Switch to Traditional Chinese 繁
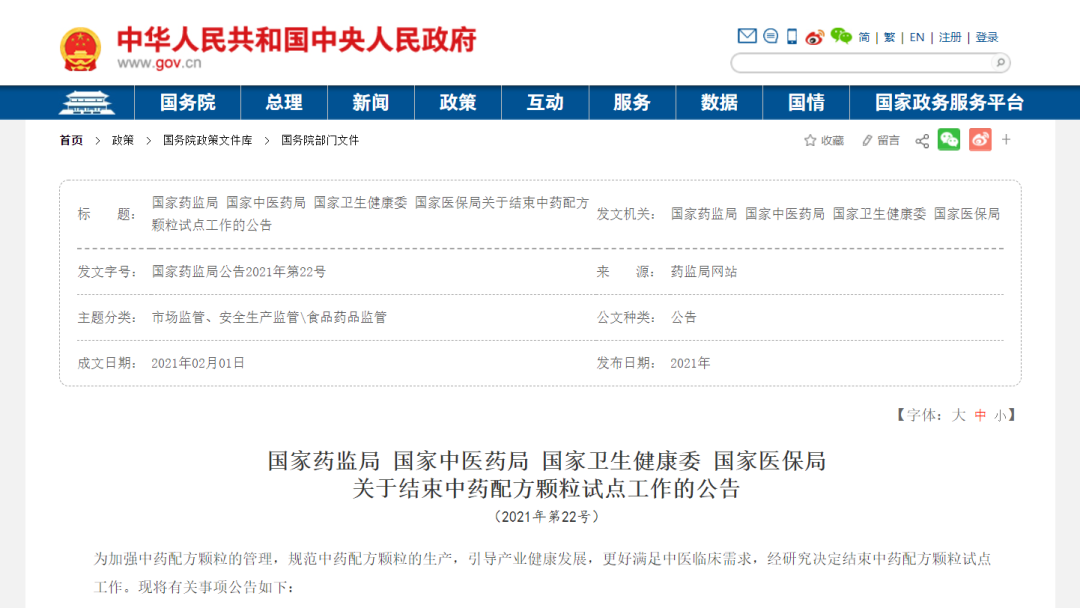This screenshot has width=1080, height=608. pyautogui.click(x=889, y=38)
